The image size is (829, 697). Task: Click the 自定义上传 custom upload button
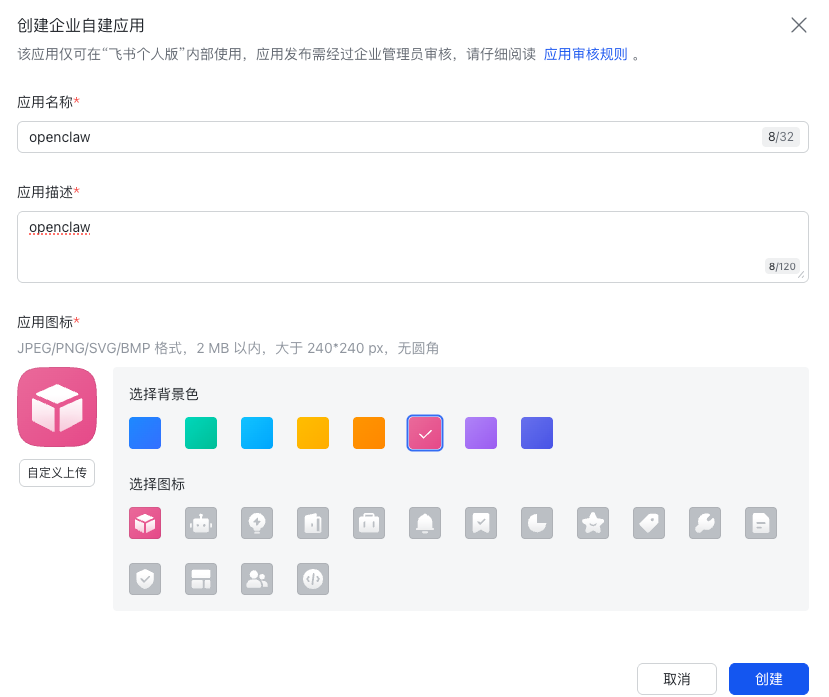tap(57, 473)
